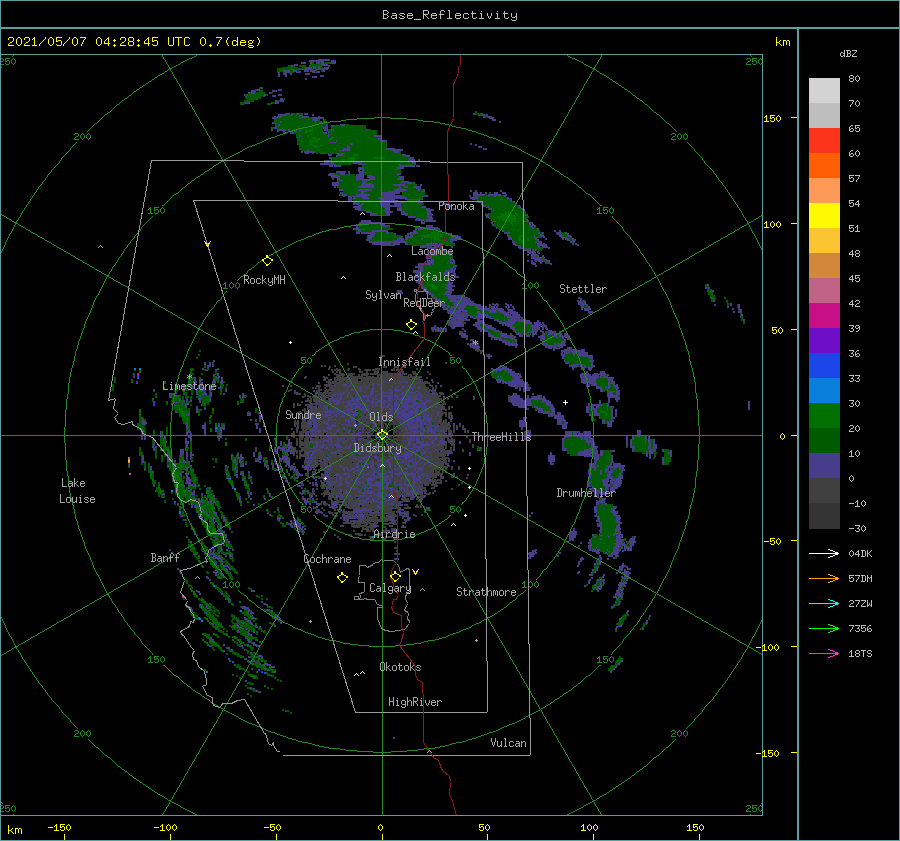This screenshot has width=900, height=841.
Task: Click the Banff town label
Action: coord(165,557)
